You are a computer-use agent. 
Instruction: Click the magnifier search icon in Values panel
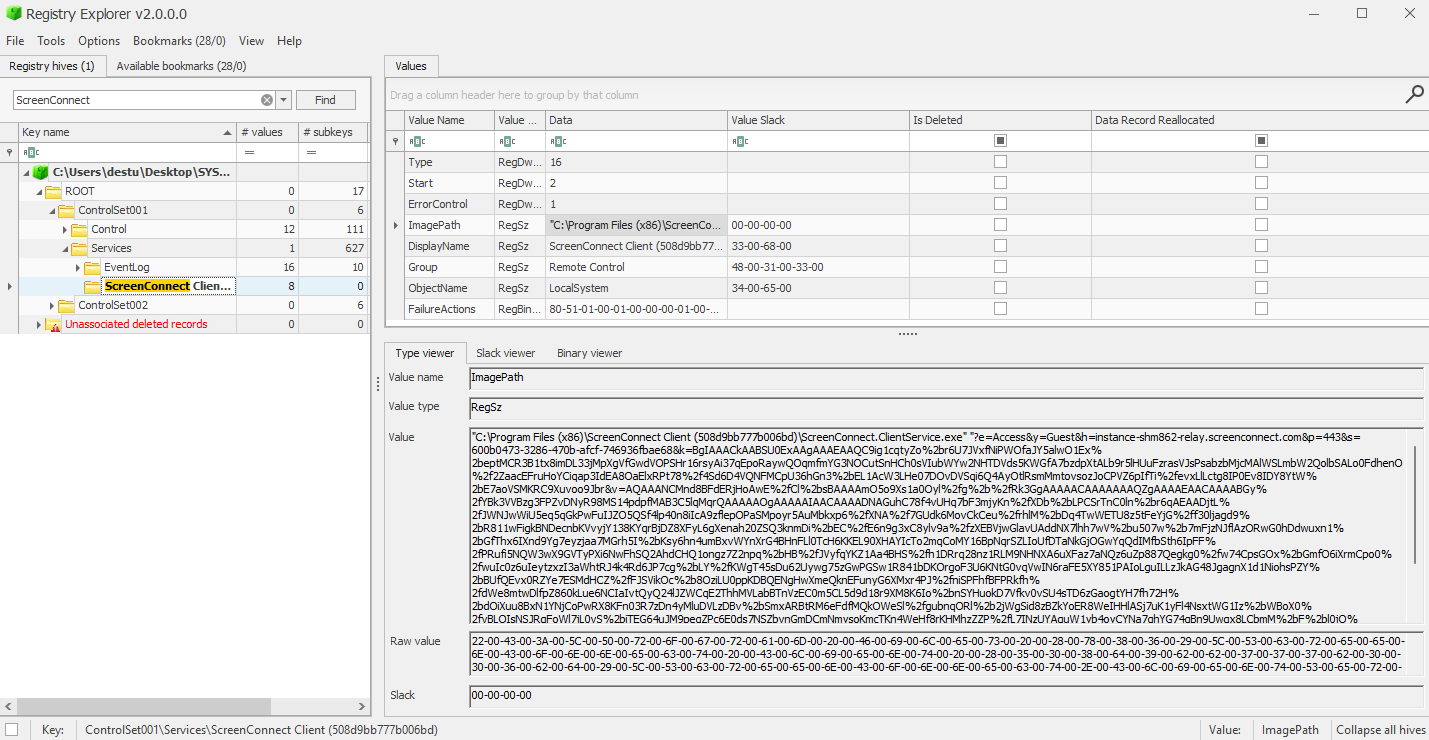1414,95
